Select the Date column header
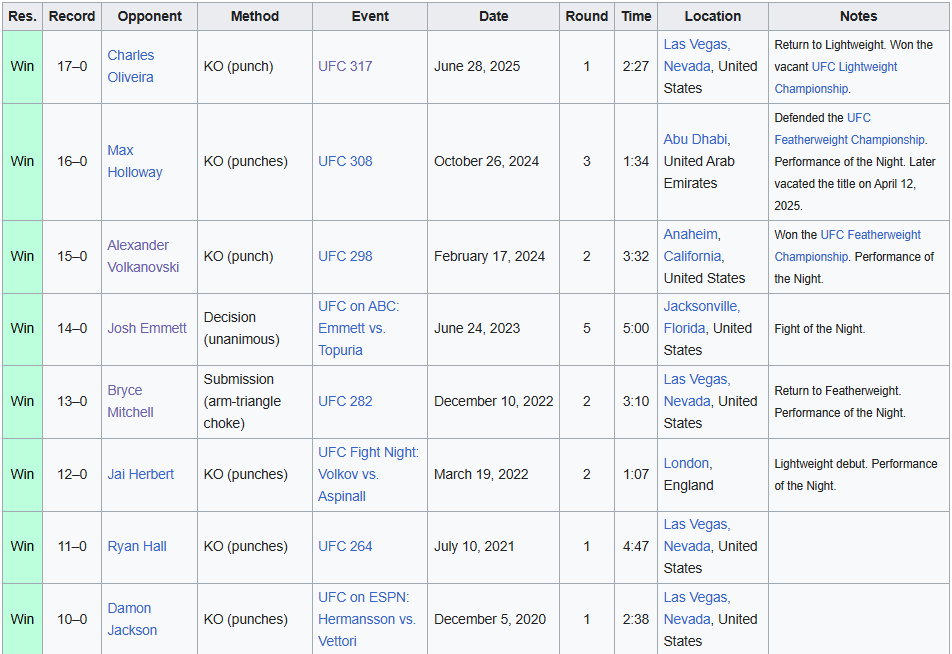952x654 pixels. [x=494, y=16]
